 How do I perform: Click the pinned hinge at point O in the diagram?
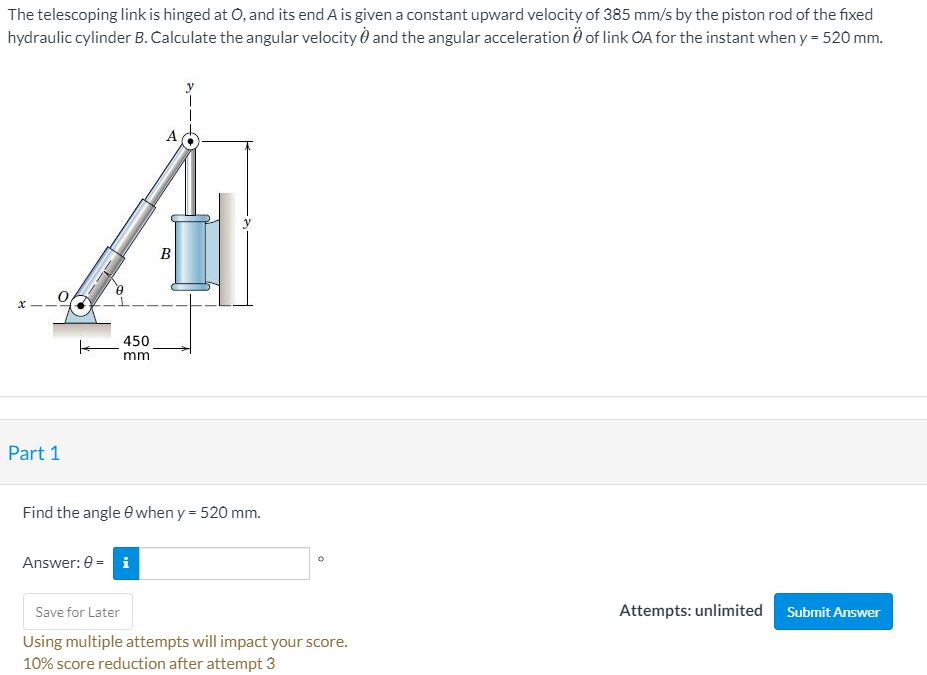(81, 303)
